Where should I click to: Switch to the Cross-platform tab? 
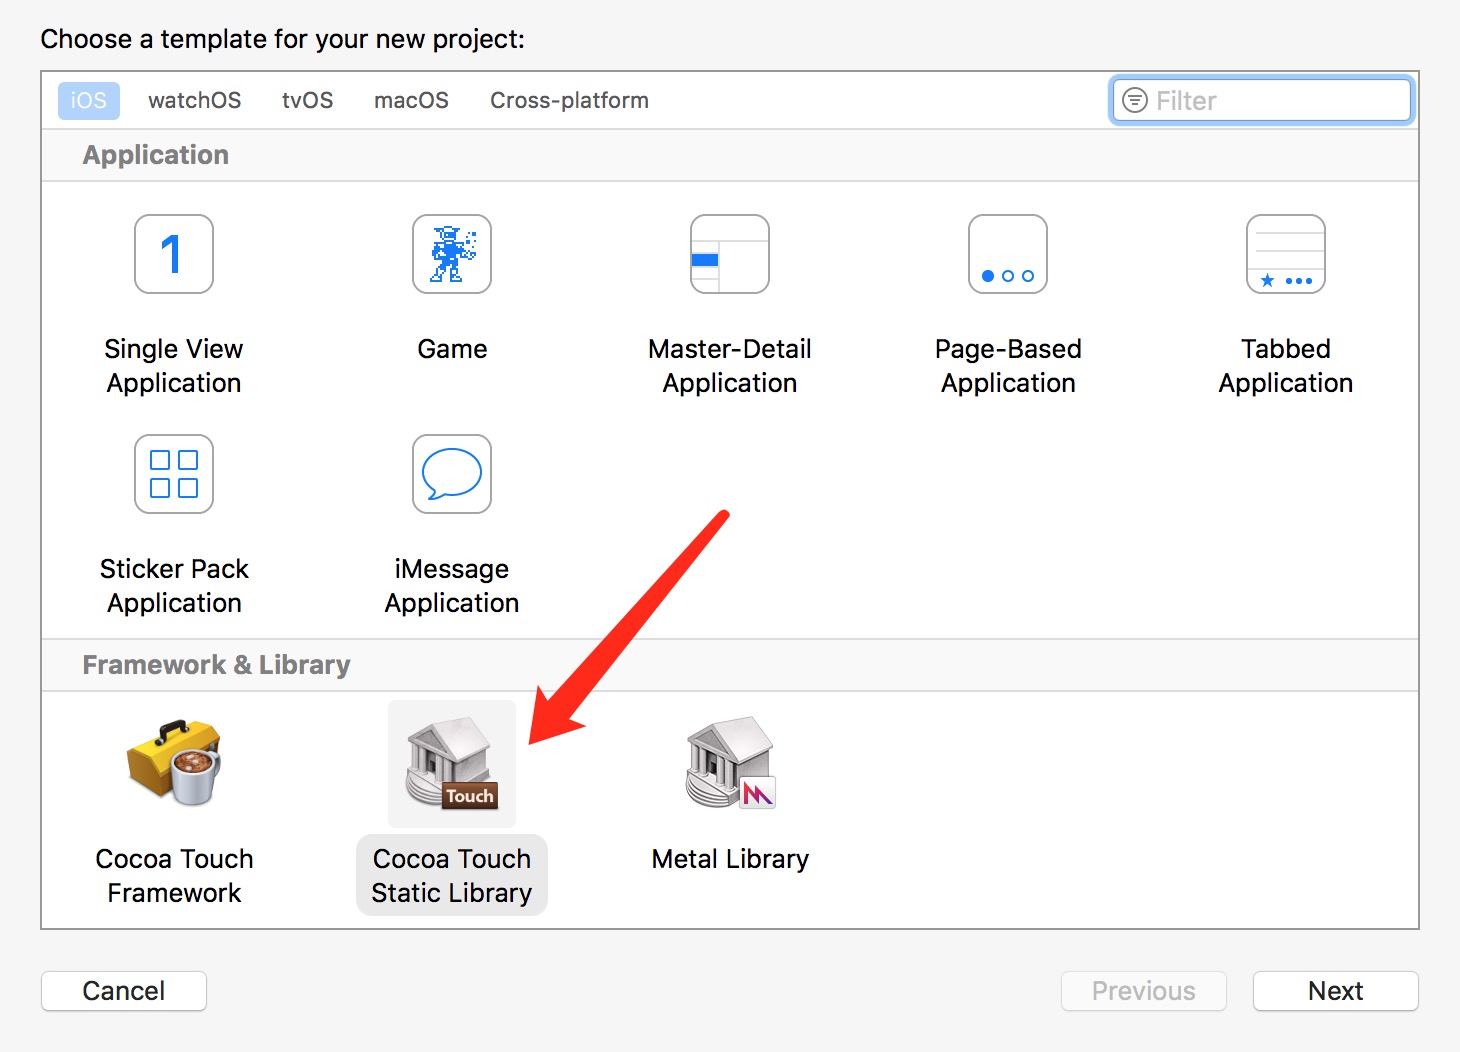coord(569,100)
